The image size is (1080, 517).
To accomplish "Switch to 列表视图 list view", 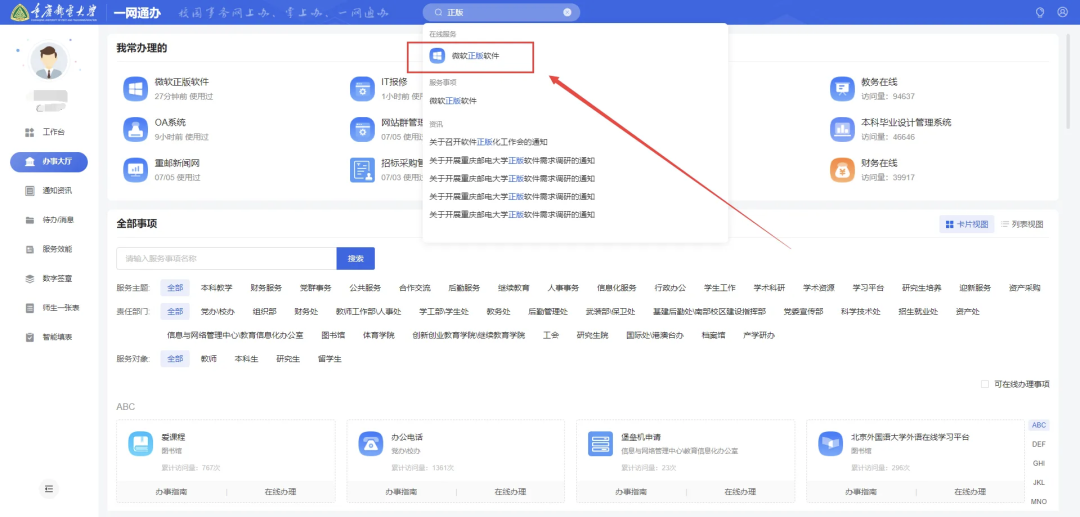I will 1022,224.
